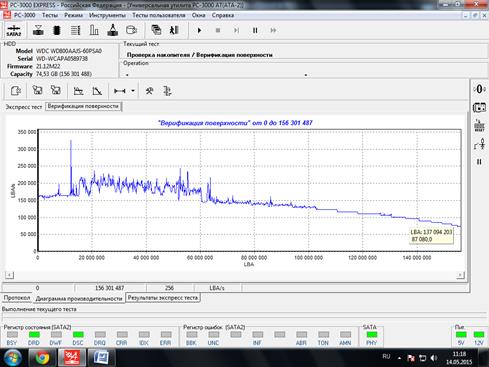Open the Инструменты menu
This screenshot has width=489, height=367.
107,15
